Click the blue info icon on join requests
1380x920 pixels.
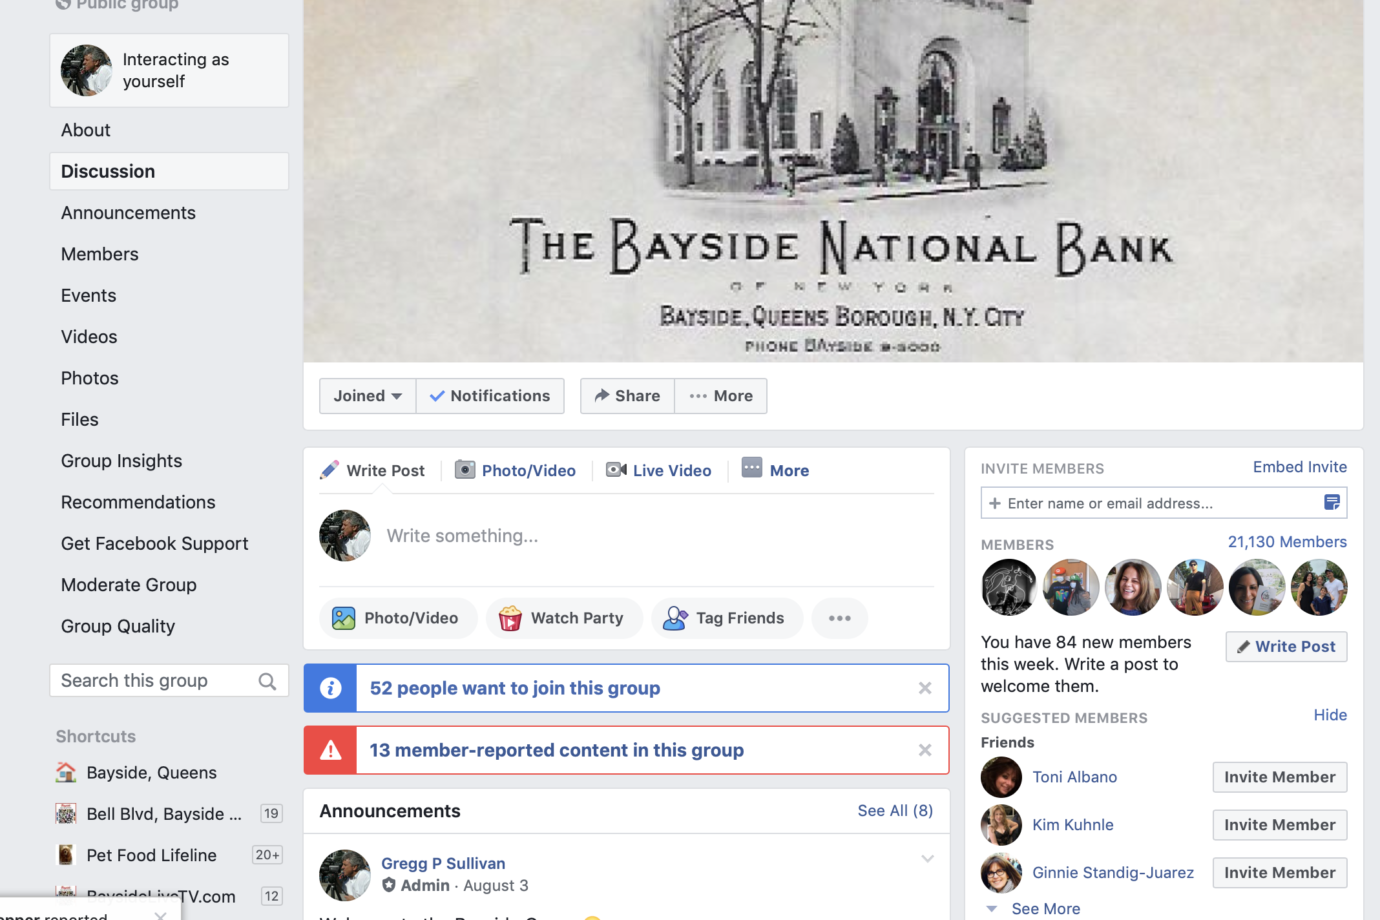pos(330,688)
